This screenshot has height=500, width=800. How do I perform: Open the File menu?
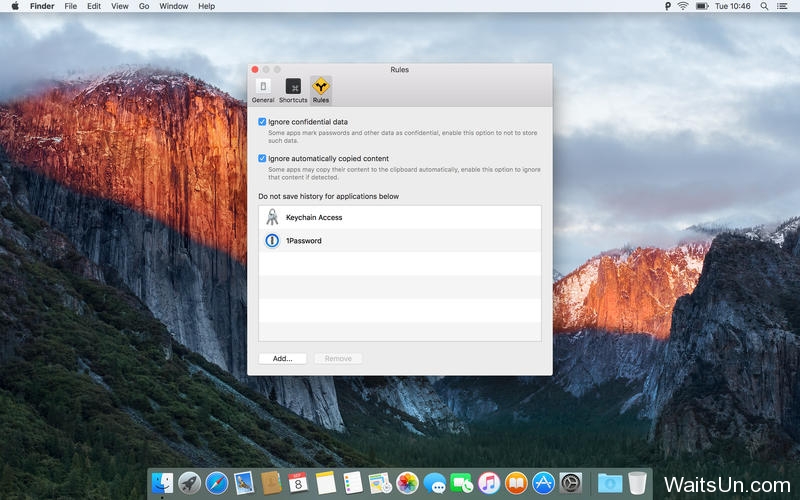tap(71, 6)
